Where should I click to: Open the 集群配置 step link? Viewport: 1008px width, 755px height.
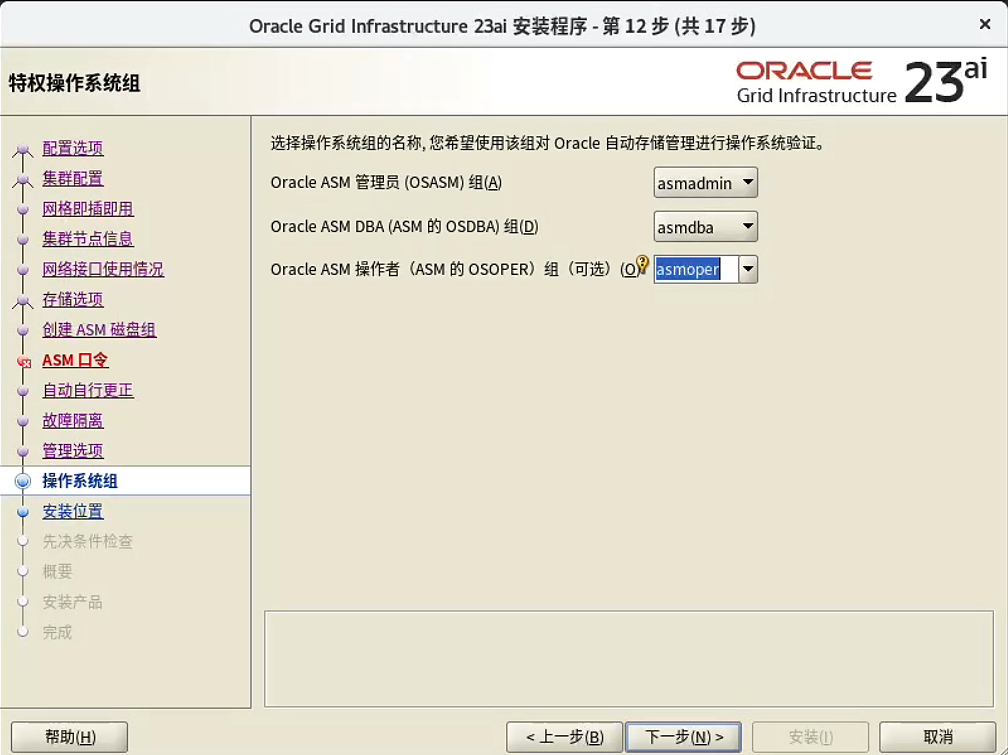[73, 178]
